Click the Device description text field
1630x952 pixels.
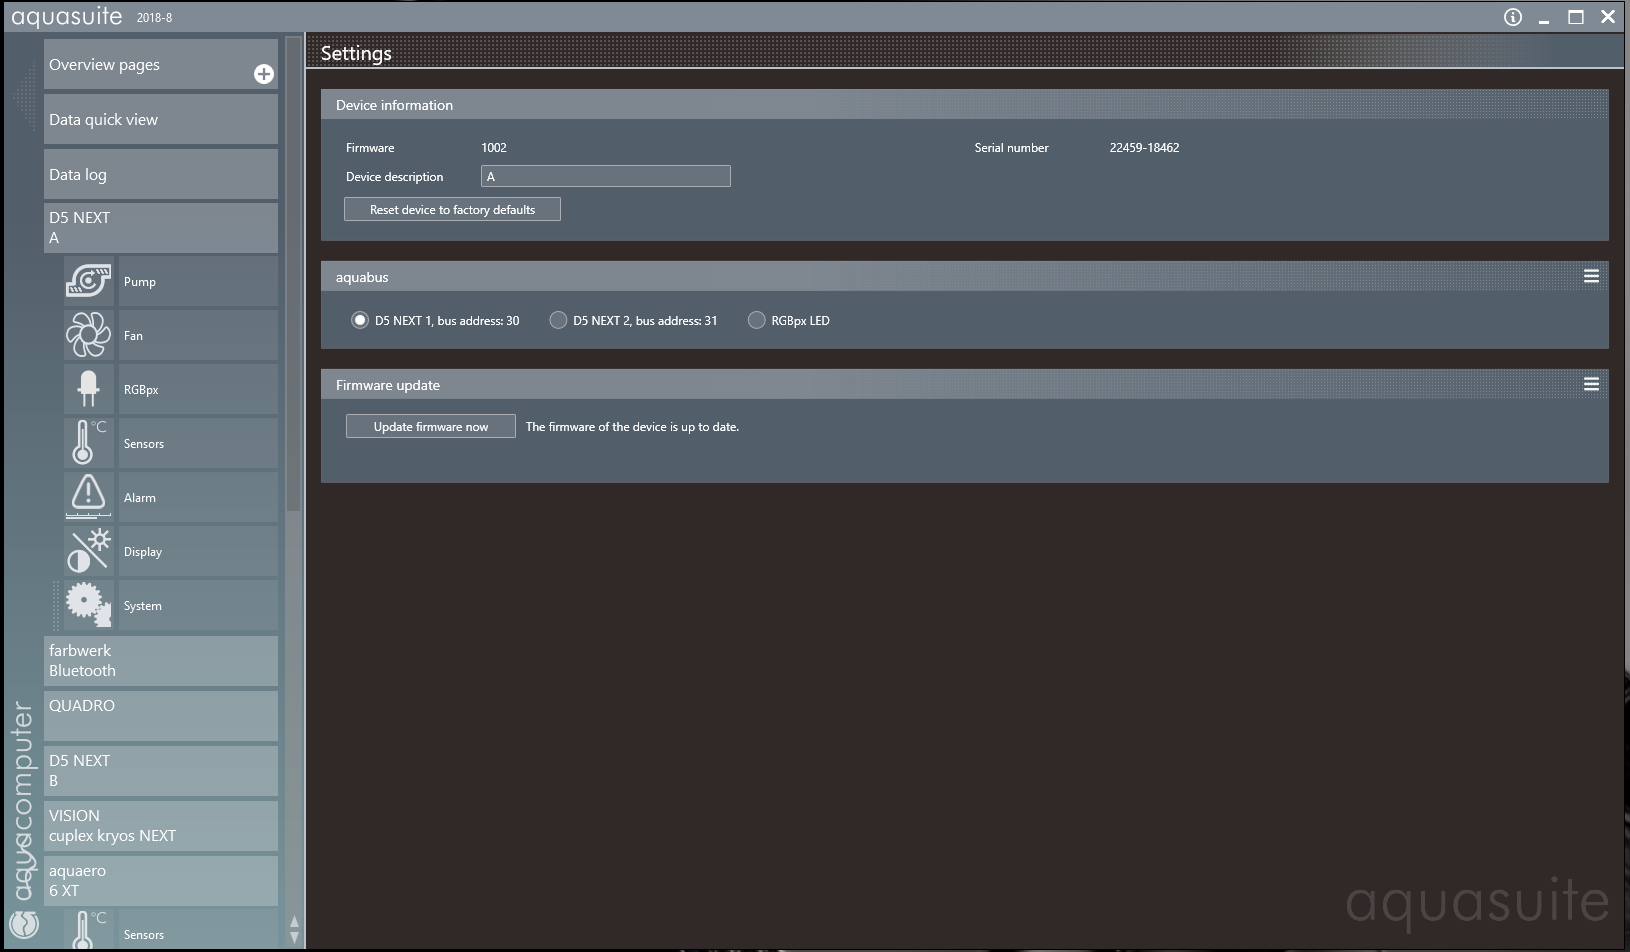click(x=605, y=176)
